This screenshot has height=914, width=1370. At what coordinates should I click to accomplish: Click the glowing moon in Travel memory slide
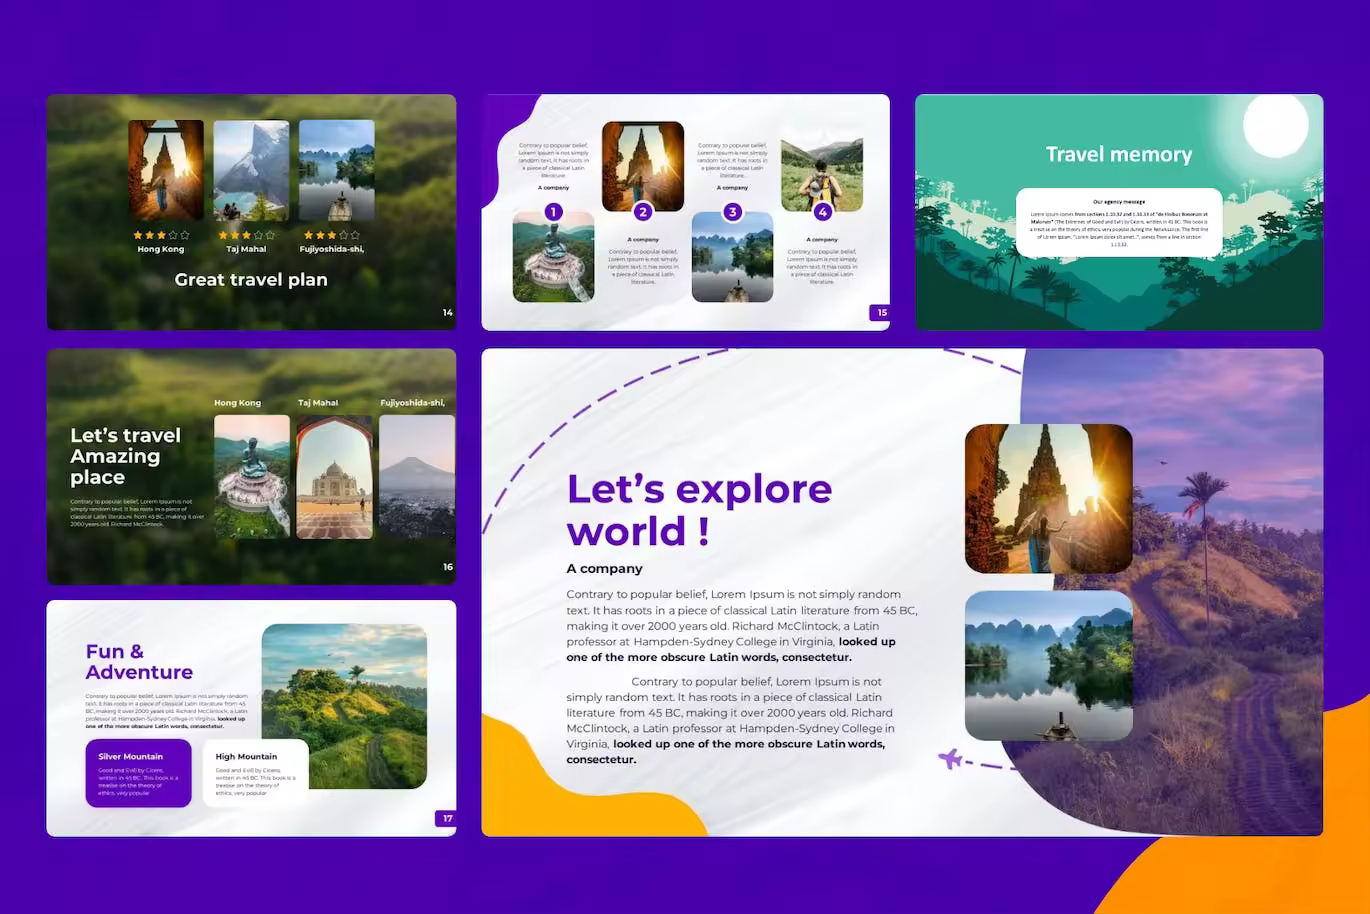click(x=1276, y=127)
